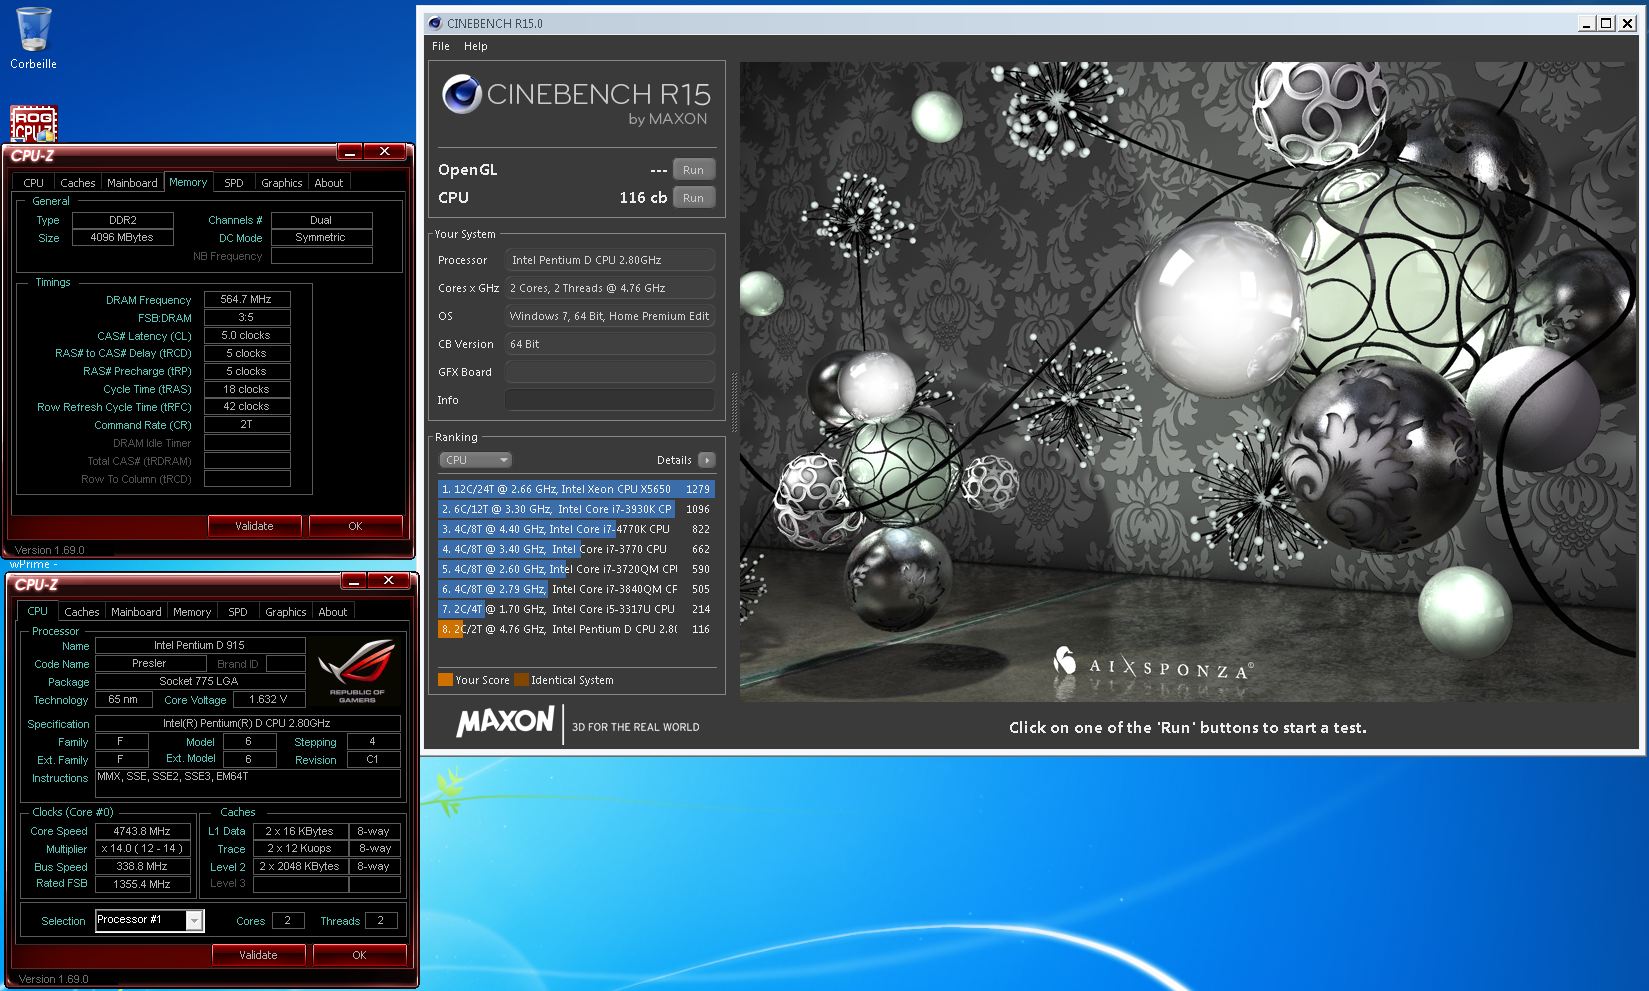Click Validate in the lower CPU-Z window
1649x991 pixels.
tap(258, 955)
